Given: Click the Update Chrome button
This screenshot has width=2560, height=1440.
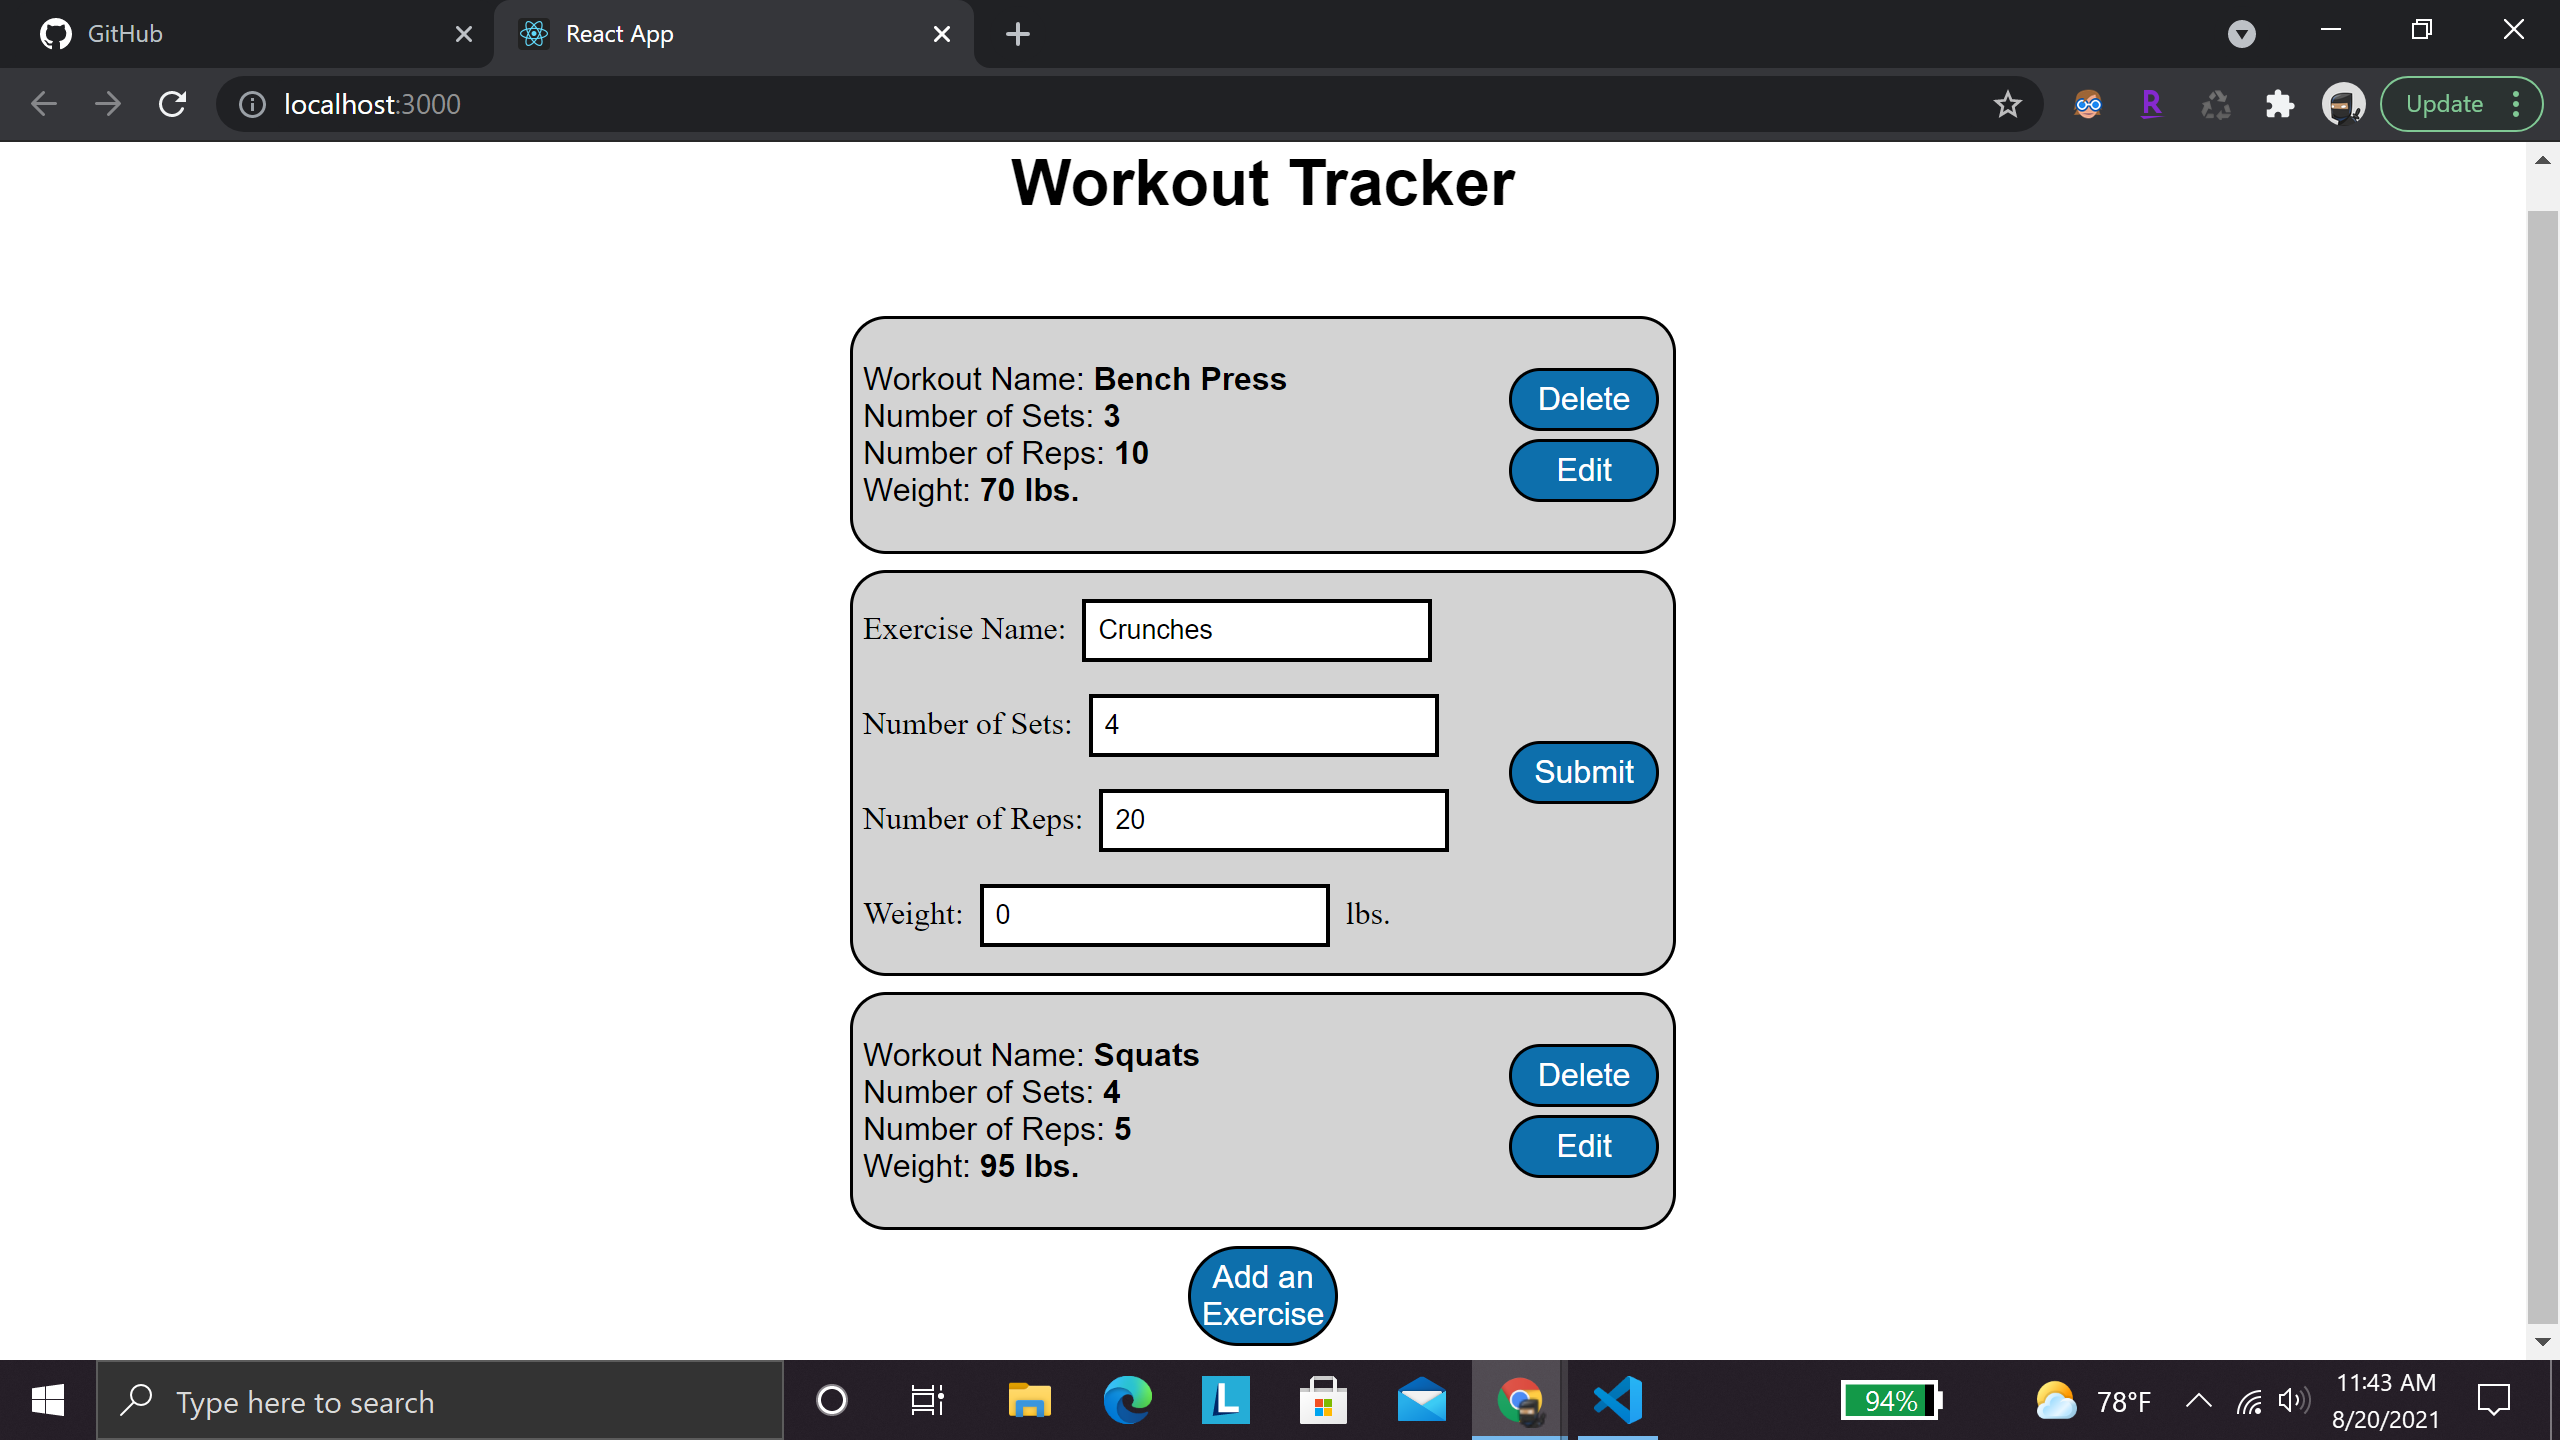Looking at the screenshot, I should click(2444, 104).
